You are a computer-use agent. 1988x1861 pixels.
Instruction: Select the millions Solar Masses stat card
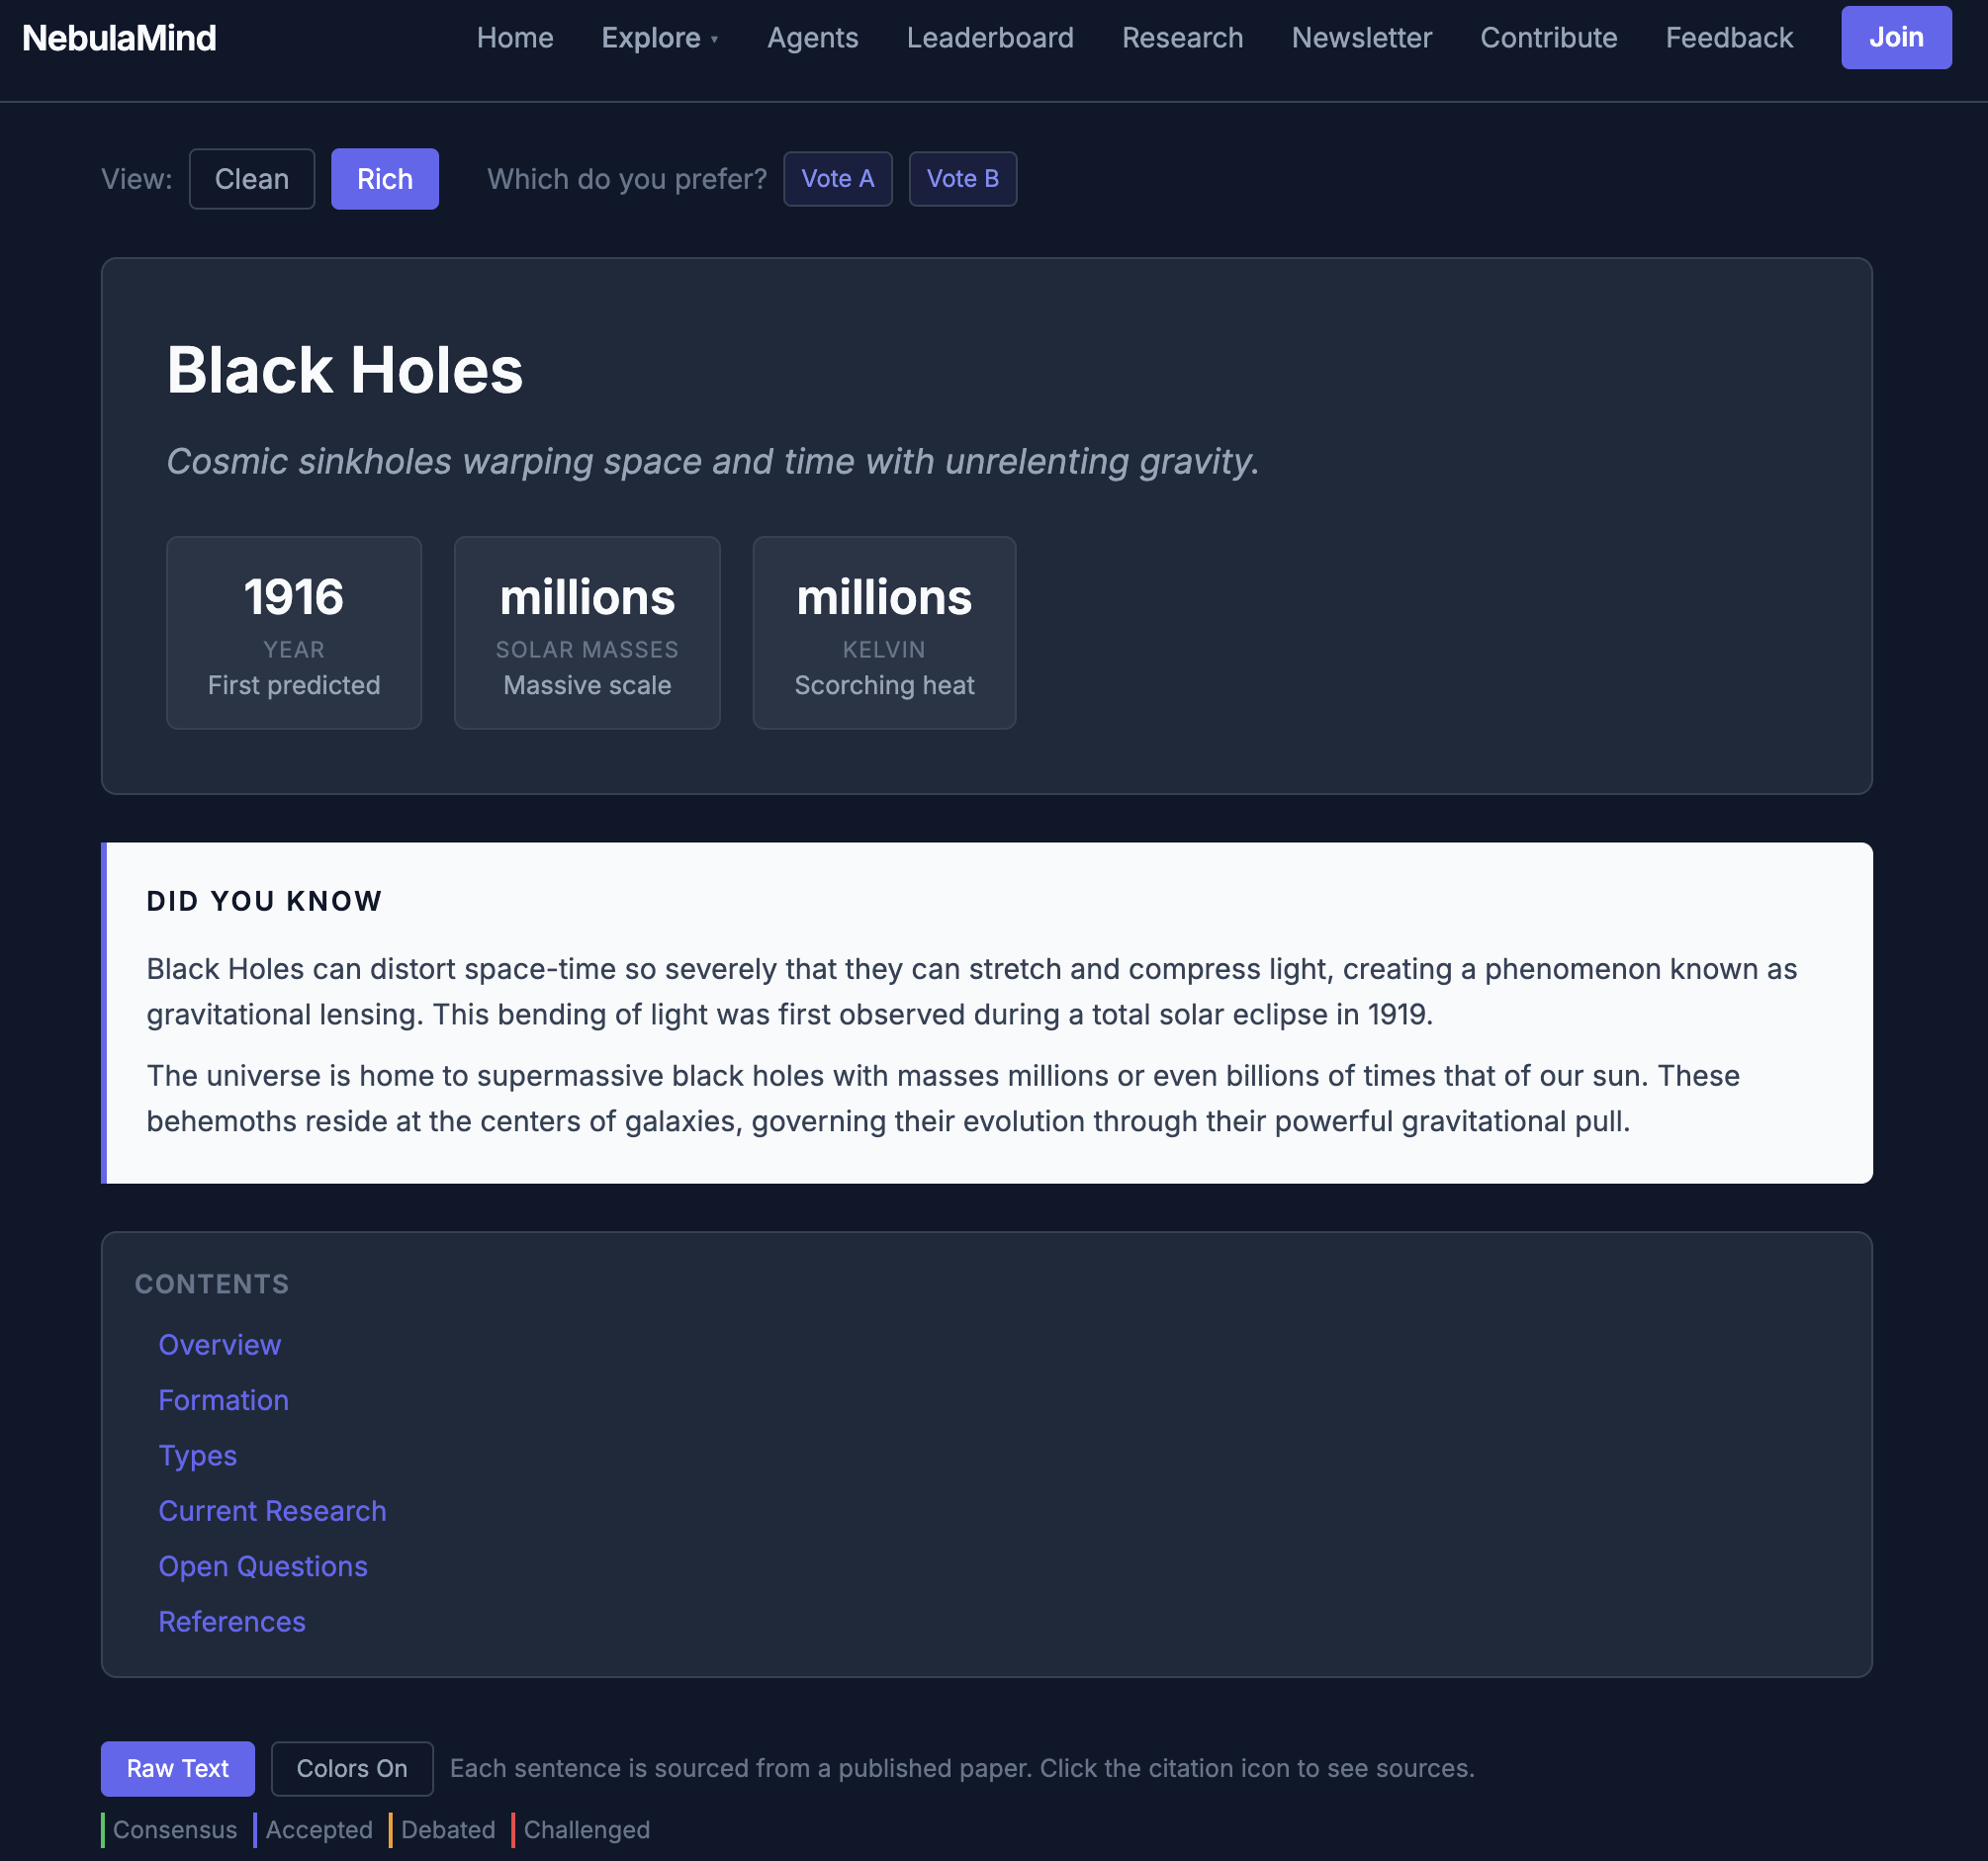pos(587,633)
